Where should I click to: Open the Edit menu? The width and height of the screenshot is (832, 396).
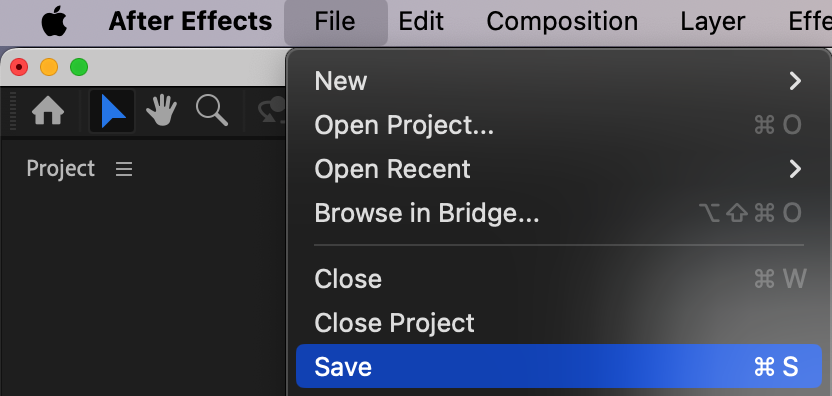point(421,22)
